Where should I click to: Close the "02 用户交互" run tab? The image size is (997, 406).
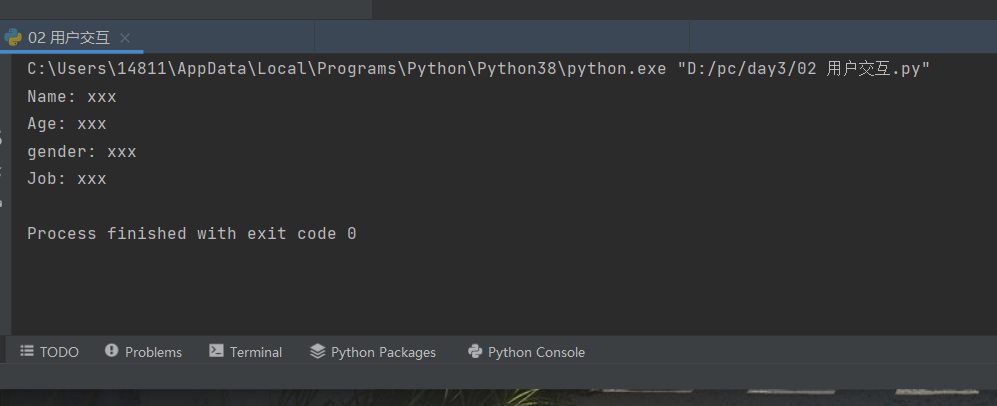125,38
